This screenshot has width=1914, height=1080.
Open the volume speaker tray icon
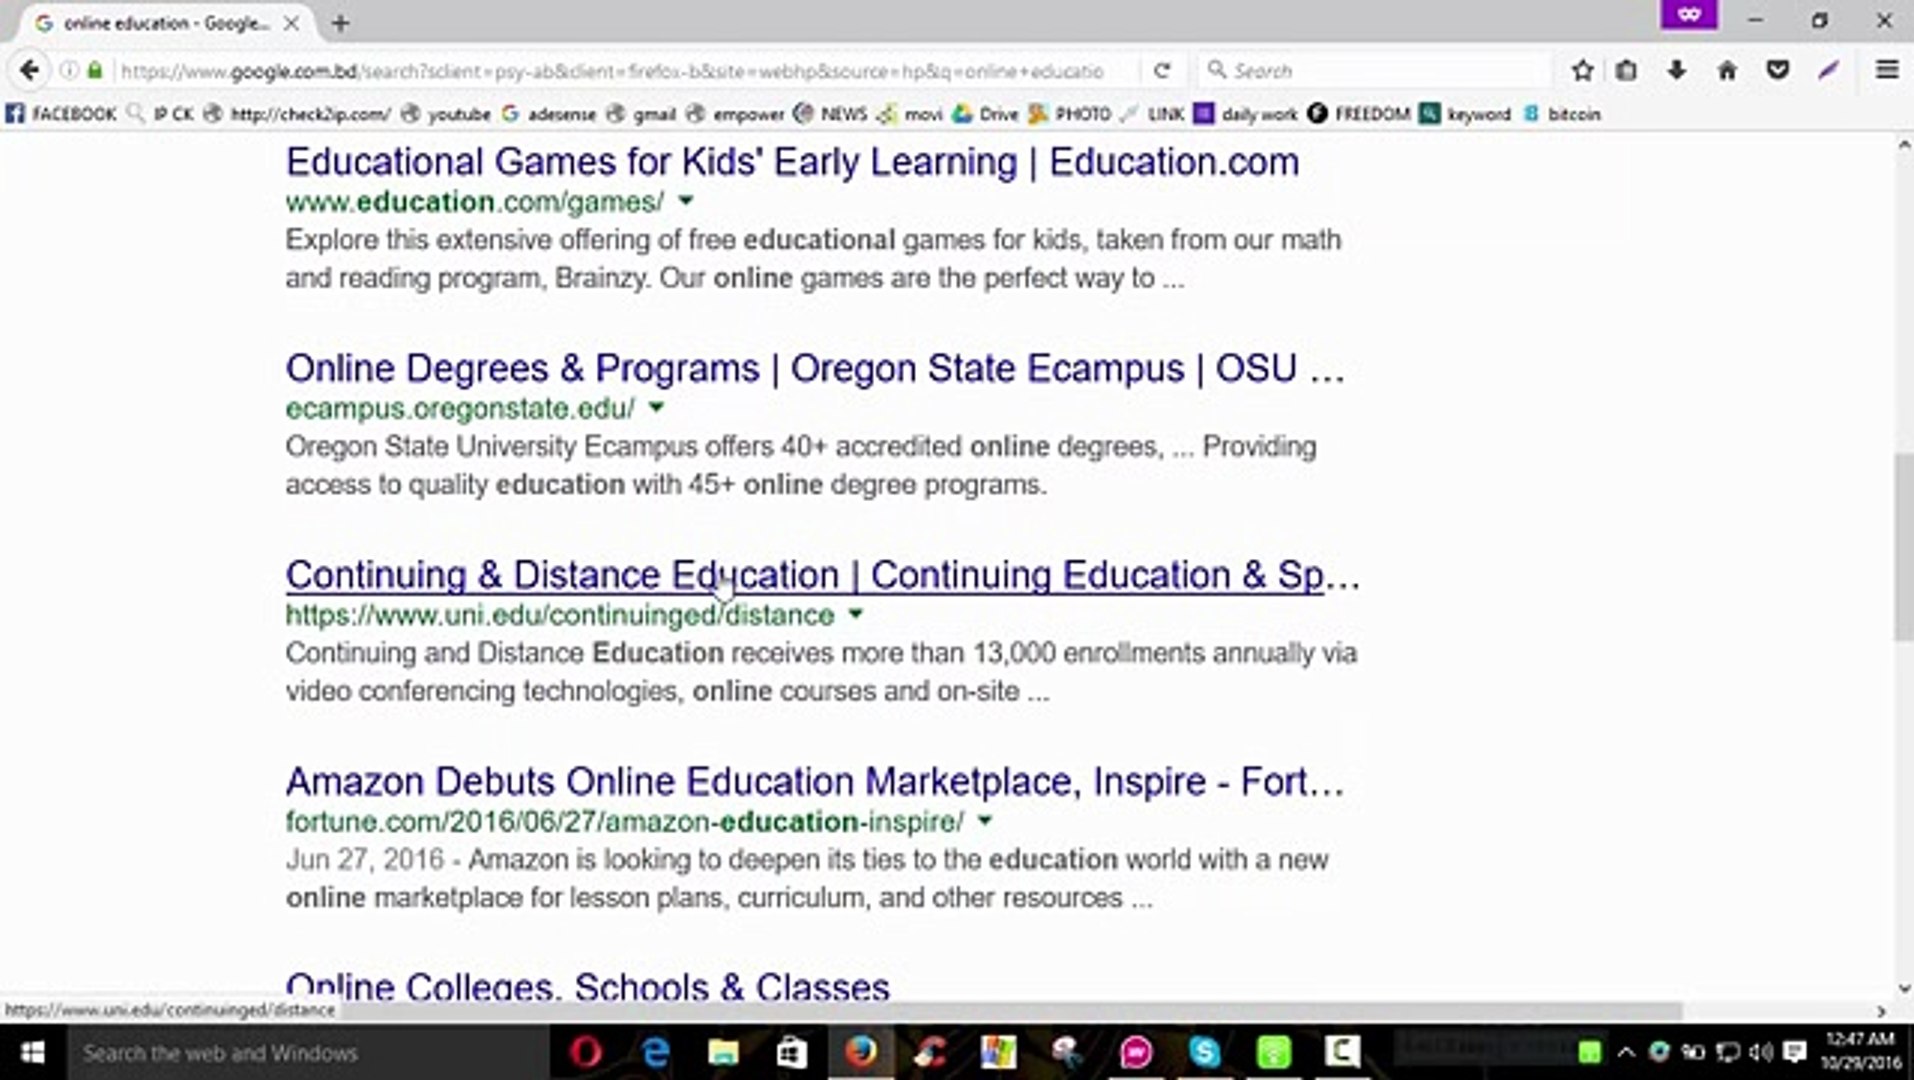click(x=1761, y=1052)
